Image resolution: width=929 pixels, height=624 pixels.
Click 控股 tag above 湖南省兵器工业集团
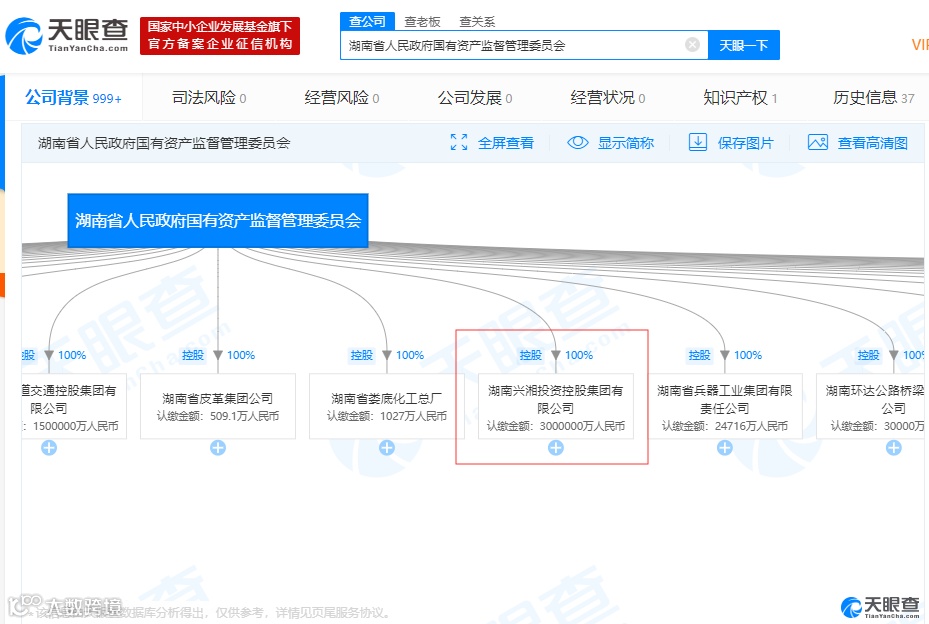pyautogui.click(x=699, y=355)
